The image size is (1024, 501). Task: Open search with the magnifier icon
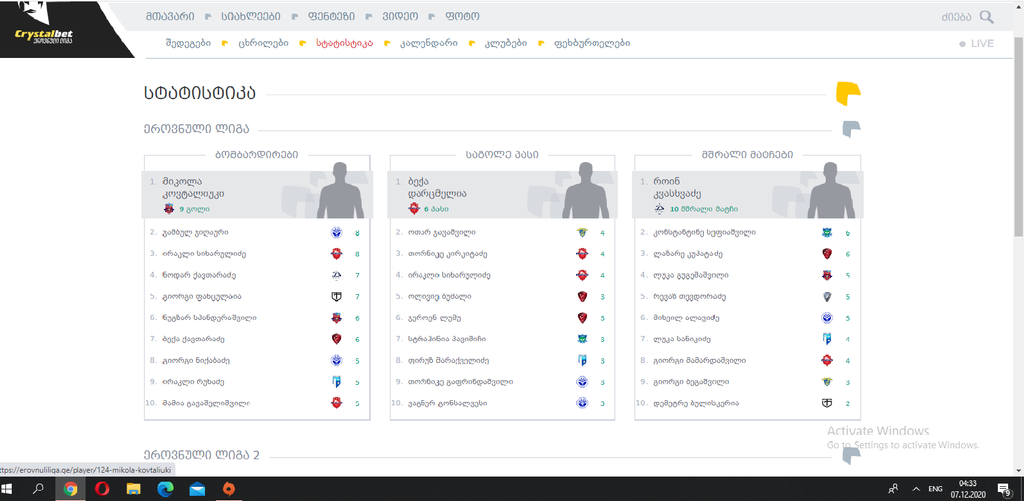pyautogui.click(x=987, y=17)
